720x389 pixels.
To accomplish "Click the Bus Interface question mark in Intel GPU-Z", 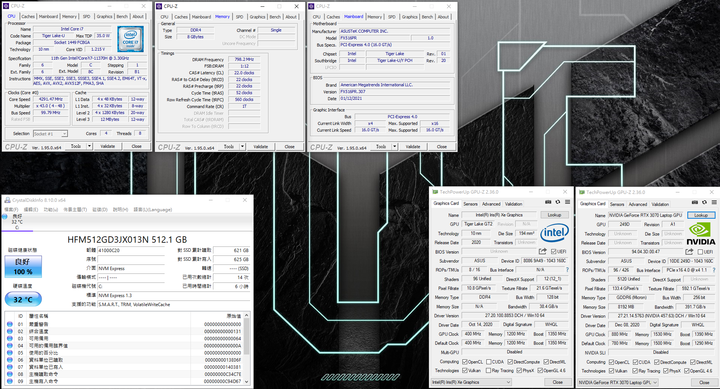I will point(568,270).
